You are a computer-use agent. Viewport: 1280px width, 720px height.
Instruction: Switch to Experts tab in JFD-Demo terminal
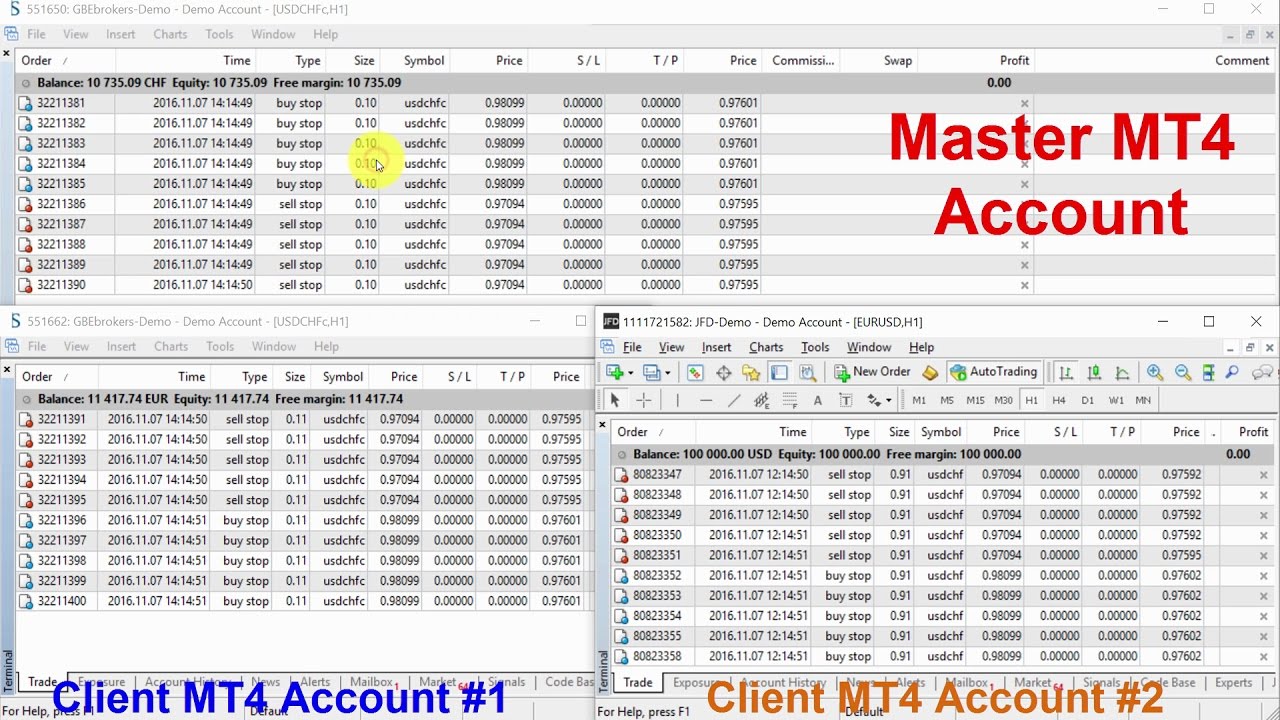(x=1233, y=683)
